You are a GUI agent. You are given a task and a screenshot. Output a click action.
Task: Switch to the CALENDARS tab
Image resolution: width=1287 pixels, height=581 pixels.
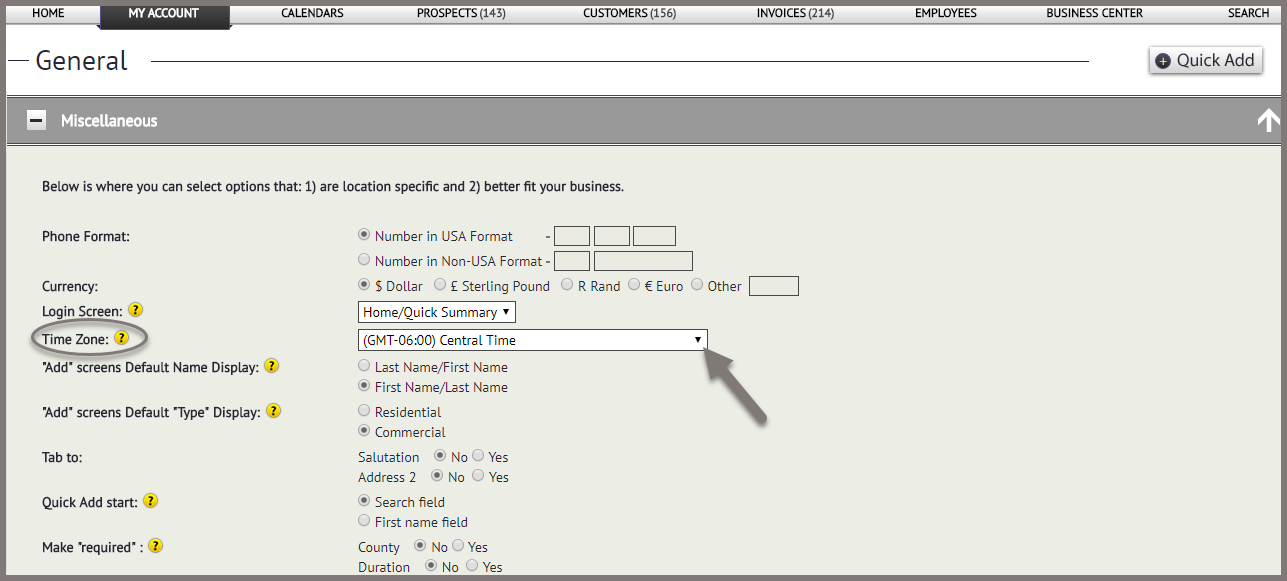coord(312,13)
